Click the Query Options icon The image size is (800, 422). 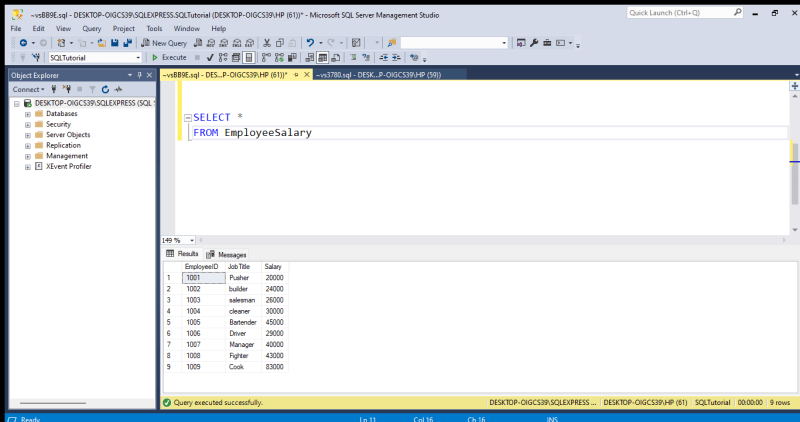pos(236,58)
